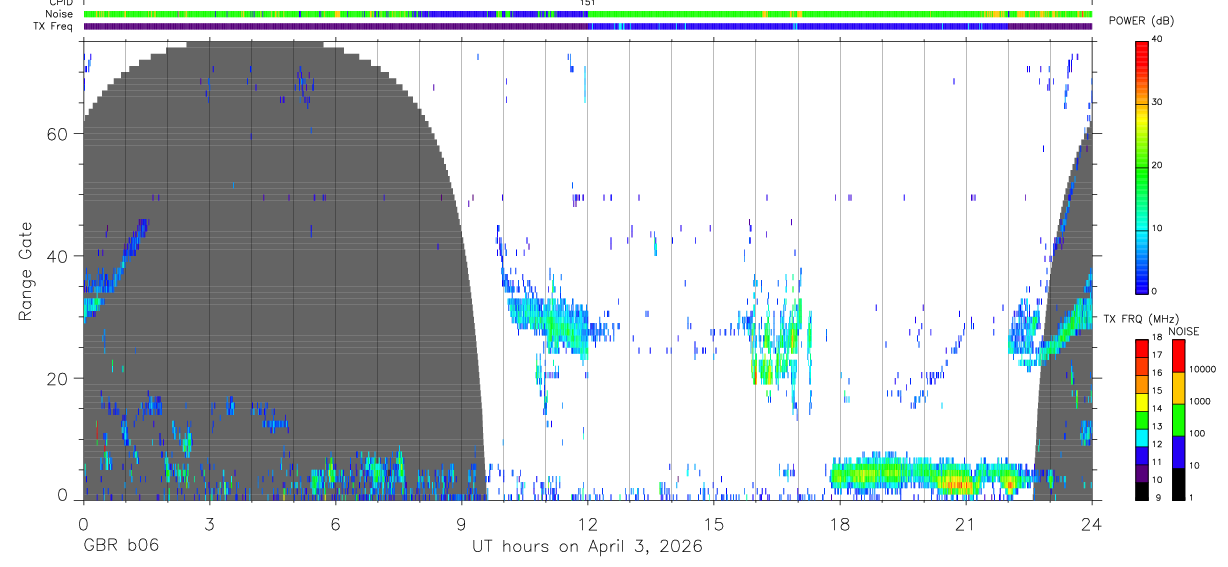The width and height of the screenshot is (1228, 567).
Task: Click x-axis tick label '21'
Action: click(x=966, y=523)
